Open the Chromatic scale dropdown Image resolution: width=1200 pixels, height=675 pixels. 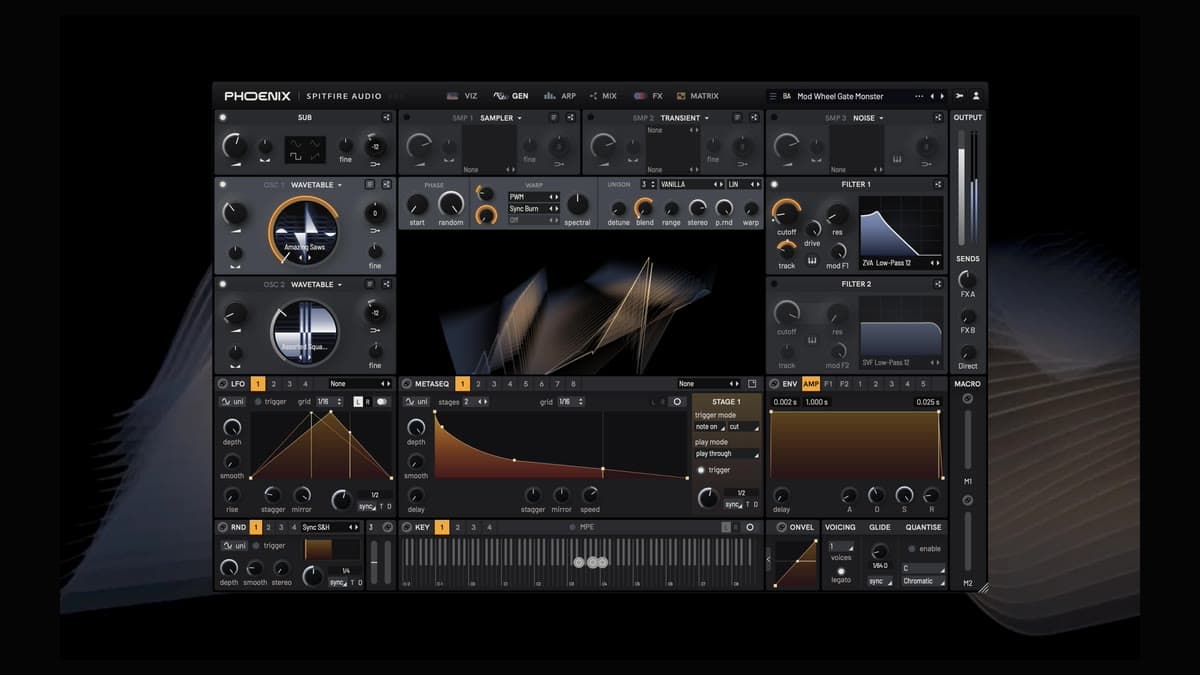coord(923,581)
